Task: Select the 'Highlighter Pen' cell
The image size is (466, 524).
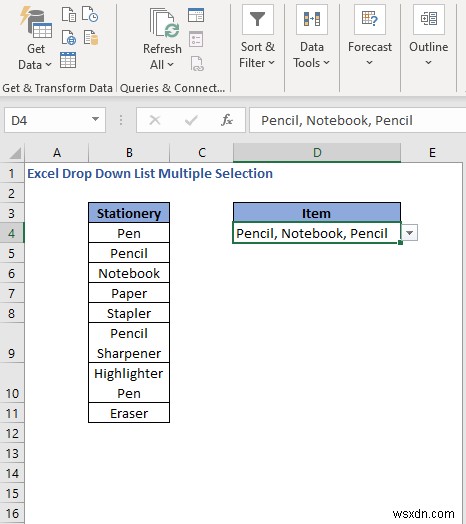Action: [129, 383]
